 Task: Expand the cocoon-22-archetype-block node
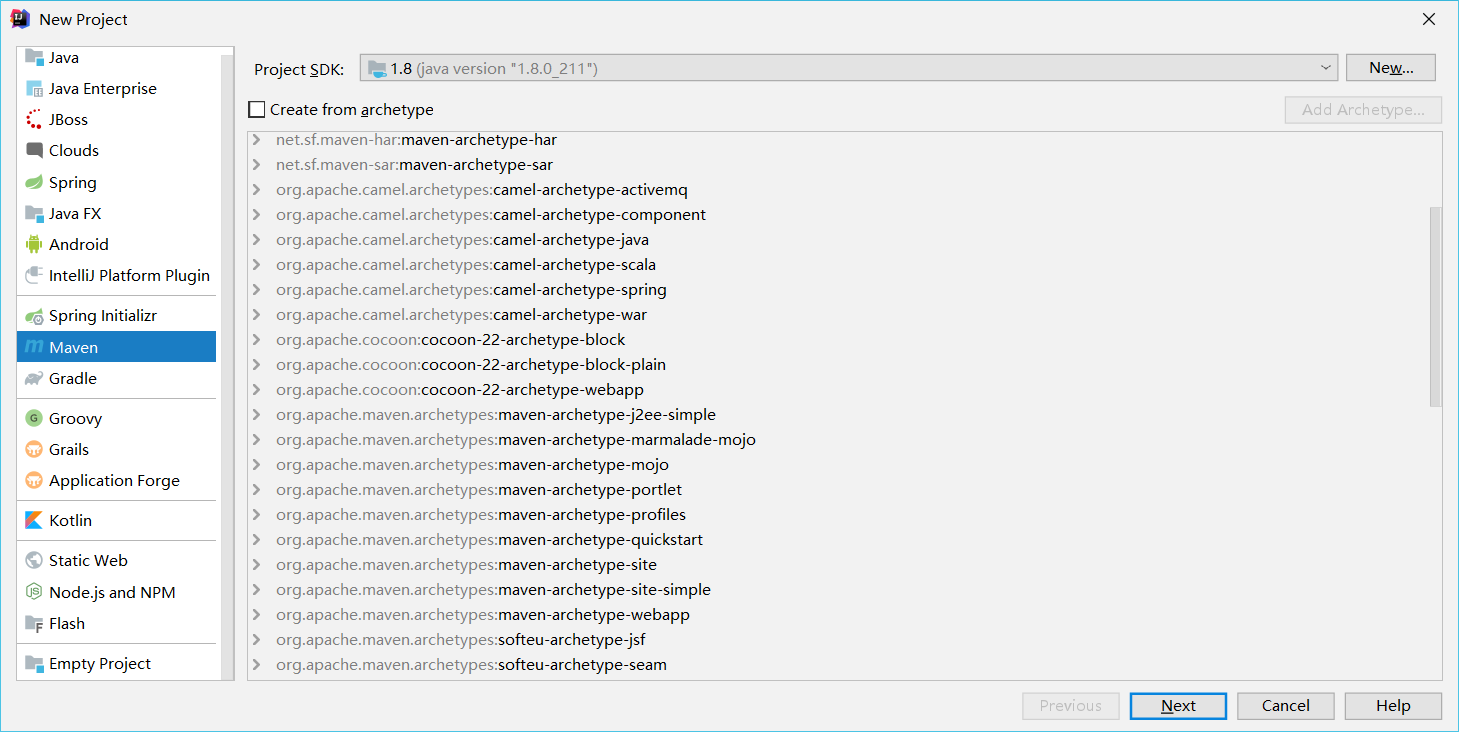click(258, 340)
